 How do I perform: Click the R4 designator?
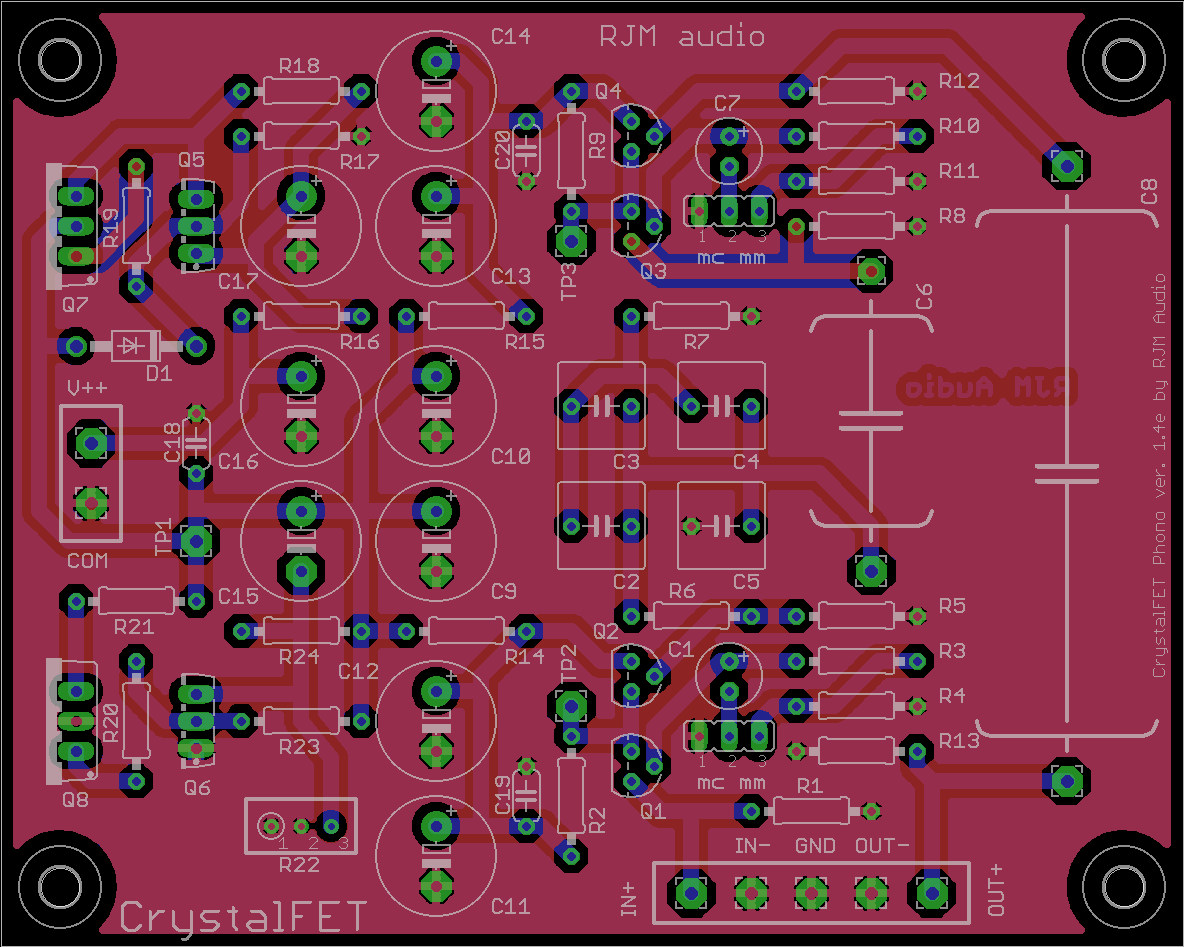(x=952, y=696)
